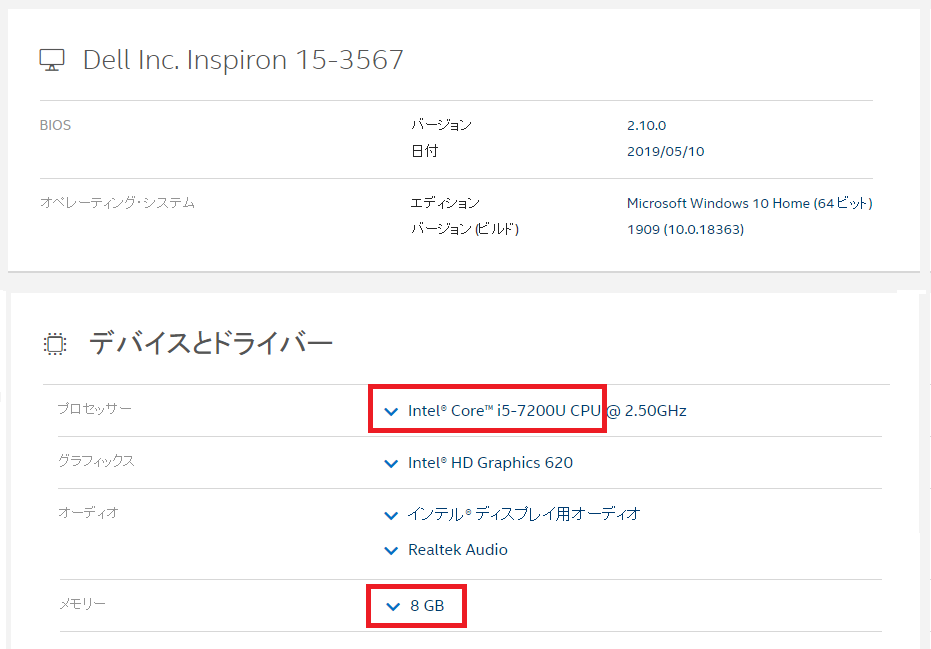The image size is (931, 649).
Task: Click the build value 1909 (10.0.18363)
Action: point(685,229)
